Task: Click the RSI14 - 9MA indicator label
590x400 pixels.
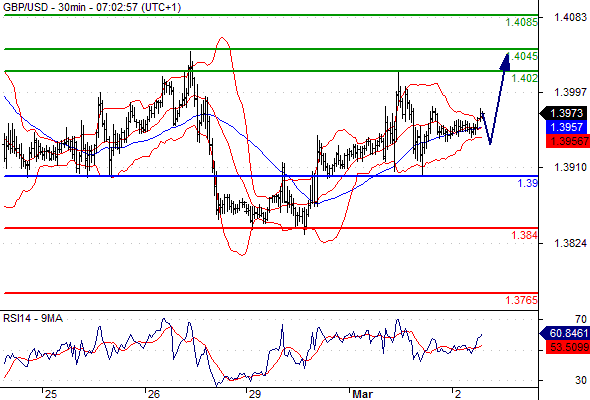Action: pos(33,318)
